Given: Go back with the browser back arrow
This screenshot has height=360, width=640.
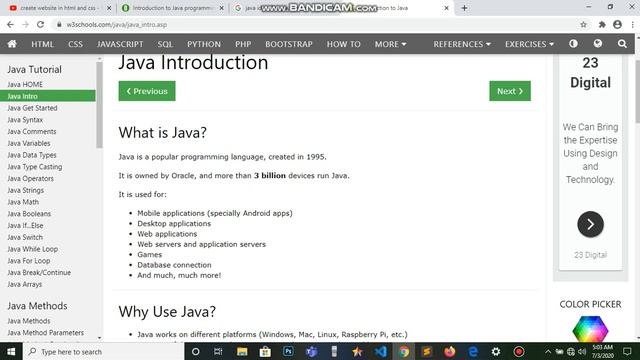Looking at the screenshot, I should [x=11, y=24].
